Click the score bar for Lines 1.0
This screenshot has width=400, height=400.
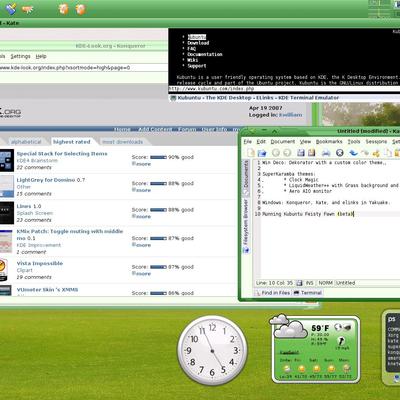tap(158, 210)
